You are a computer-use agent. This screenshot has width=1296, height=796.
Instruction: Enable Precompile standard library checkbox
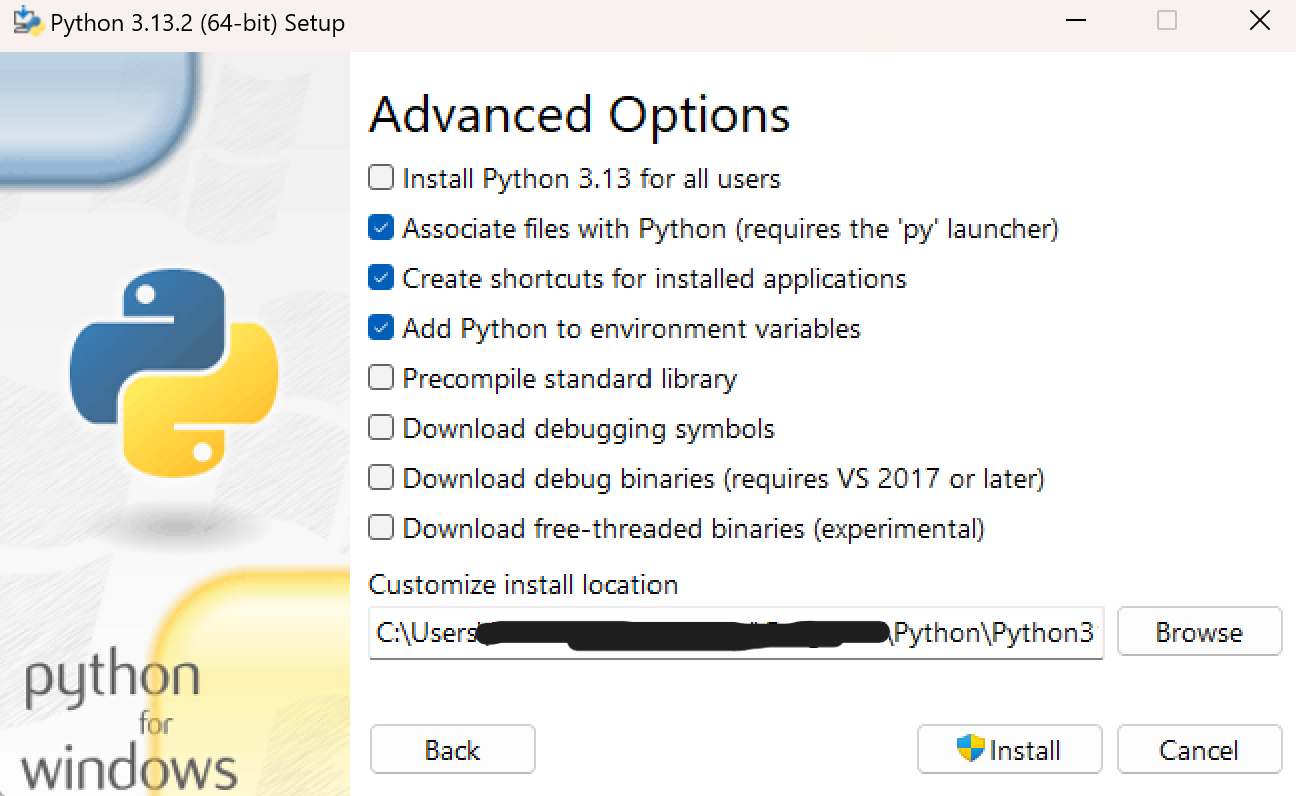pyautogui.click(x=381, y=378)
